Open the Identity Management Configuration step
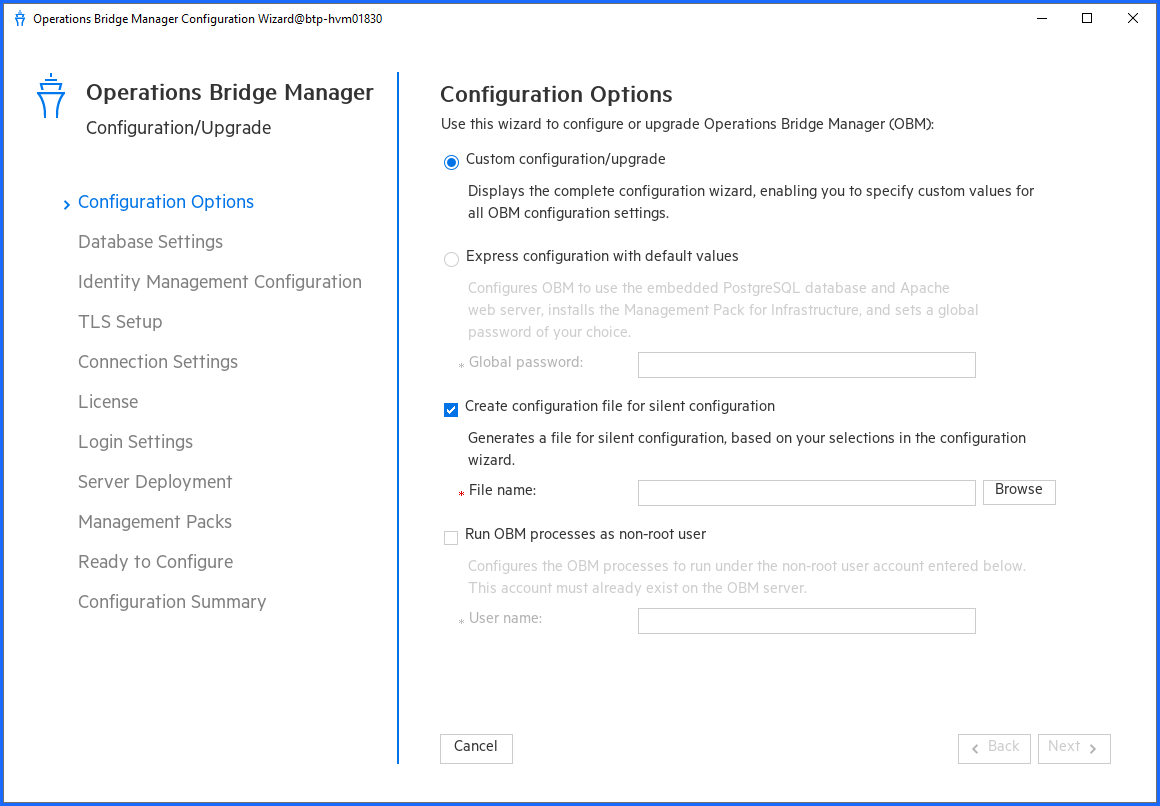This screenshot has width=1160, height=806. [x=219, y=282]
